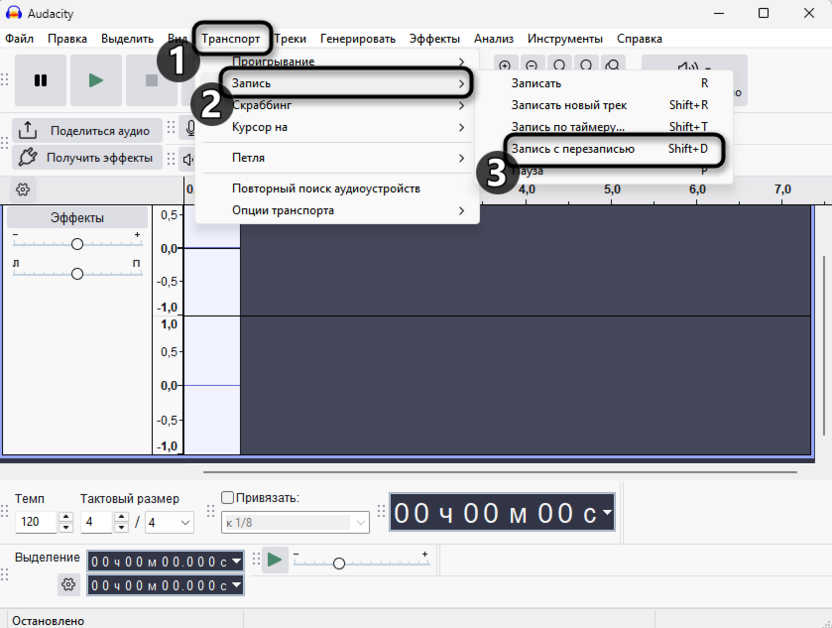The image size is (832, 628).
Task: Click the Темп label
Action: click(30, 499)
